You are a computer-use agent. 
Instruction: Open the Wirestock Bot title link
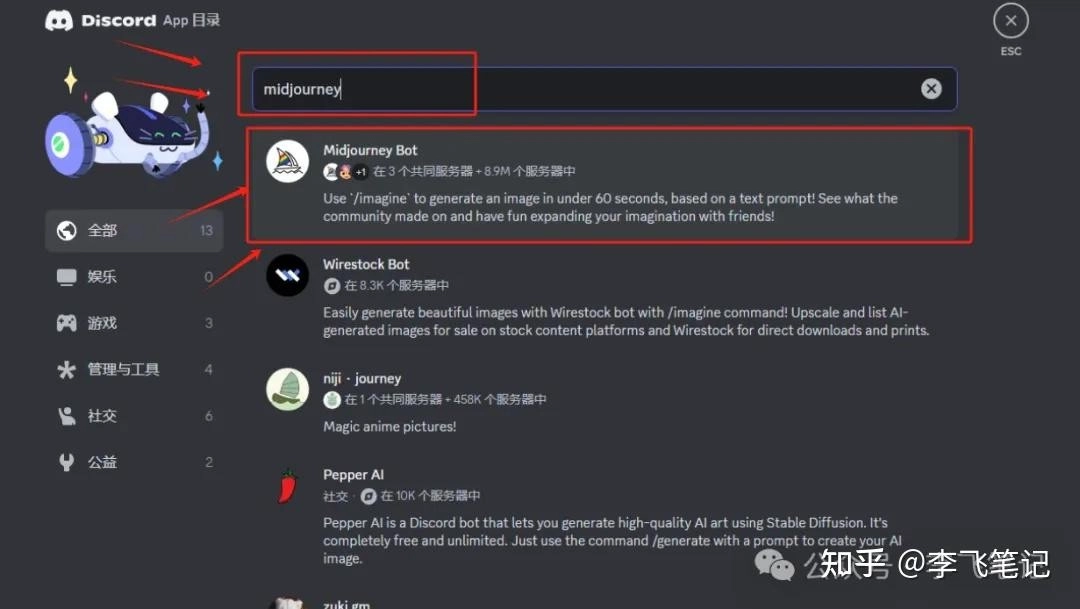coord(366,265)
